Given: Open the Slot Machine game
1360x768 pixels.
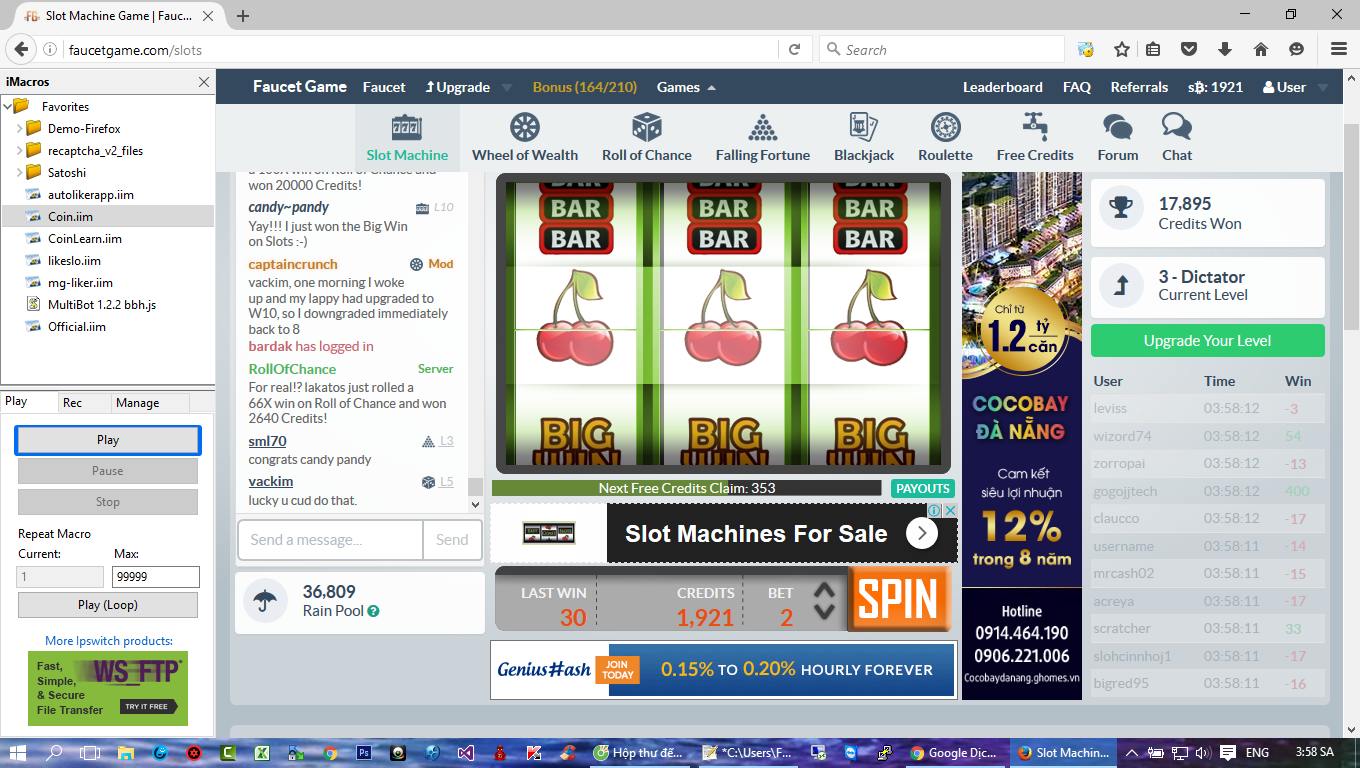Looking at the screenshot, I should (407, 138).
